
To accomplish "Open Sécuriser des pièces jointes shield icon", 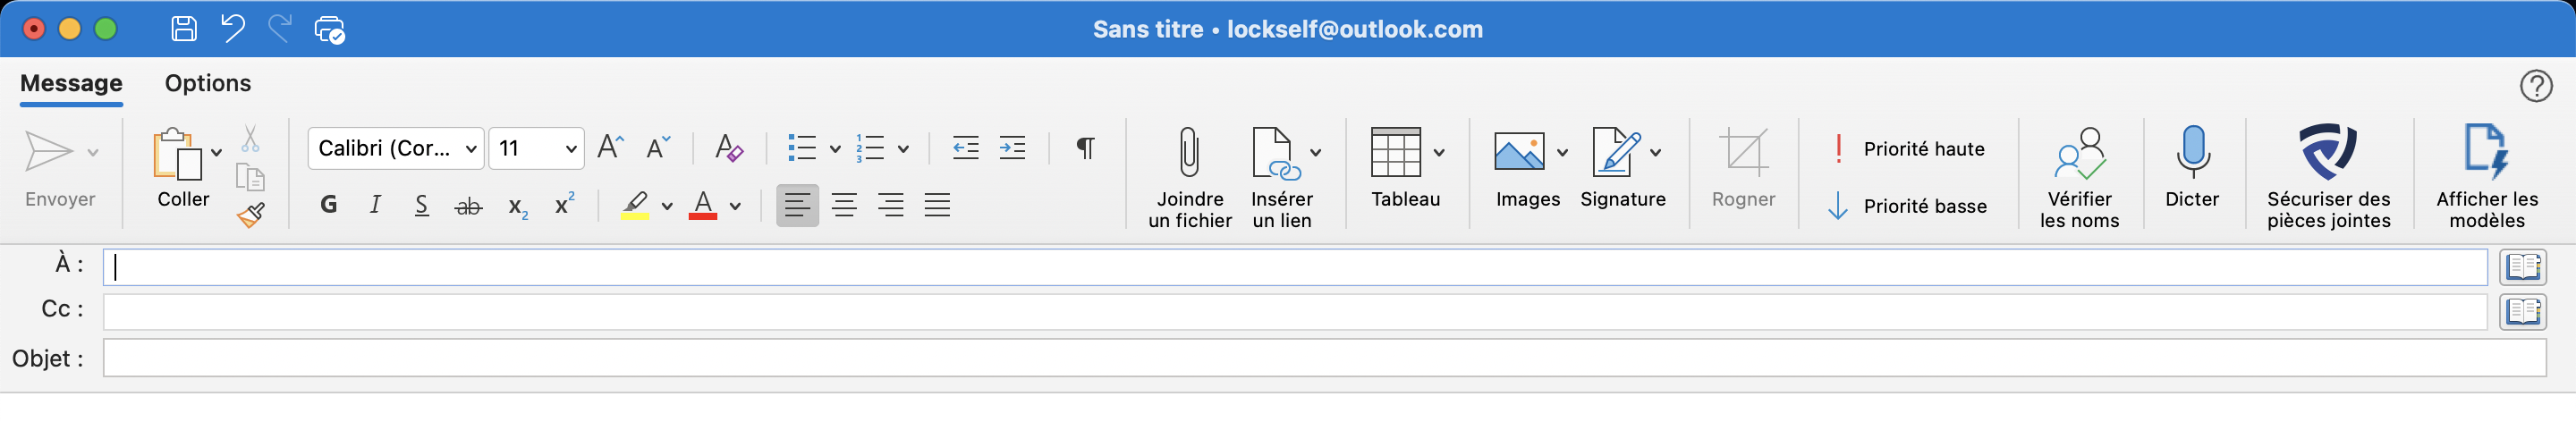I will [x=2327, y=151].
